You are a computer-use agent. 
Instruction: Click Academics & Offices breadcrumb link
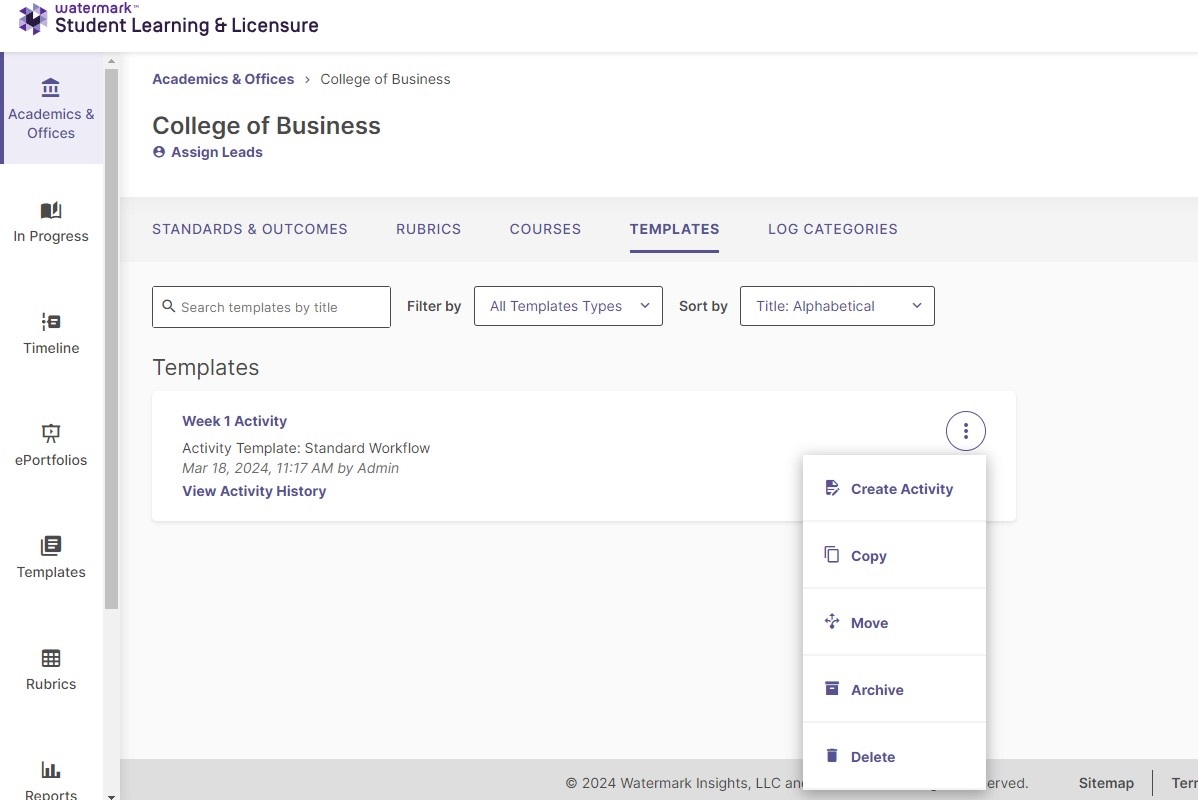coord(223,79)
